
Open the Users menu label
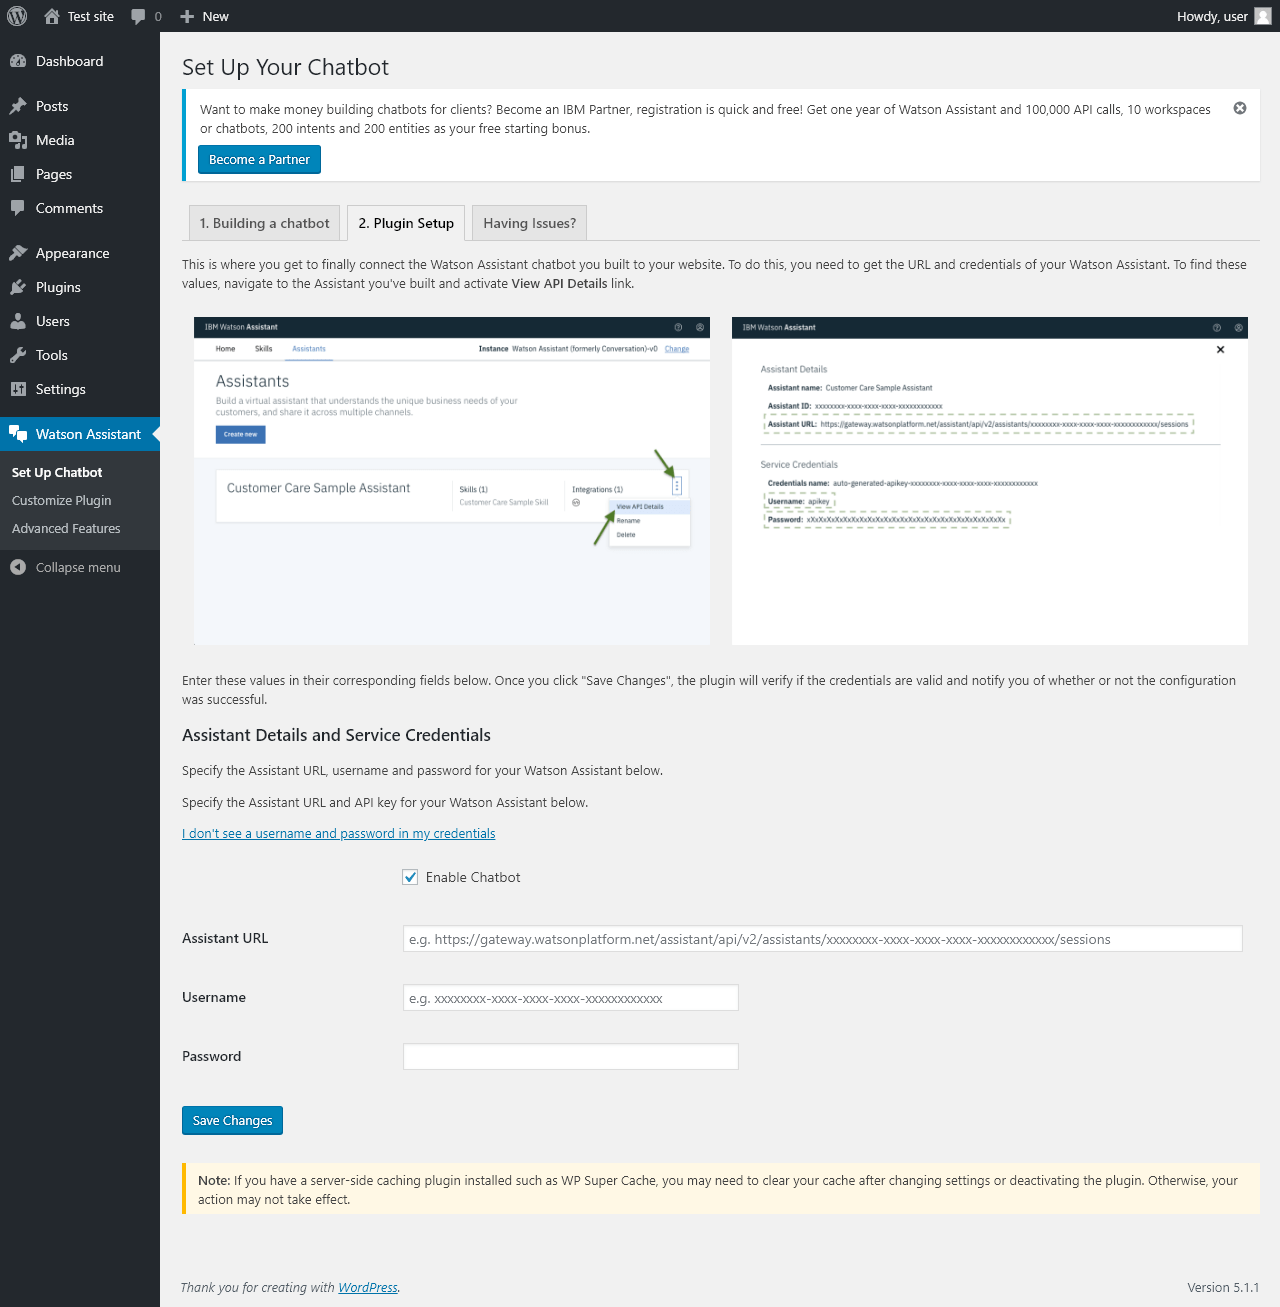[53, 321]
